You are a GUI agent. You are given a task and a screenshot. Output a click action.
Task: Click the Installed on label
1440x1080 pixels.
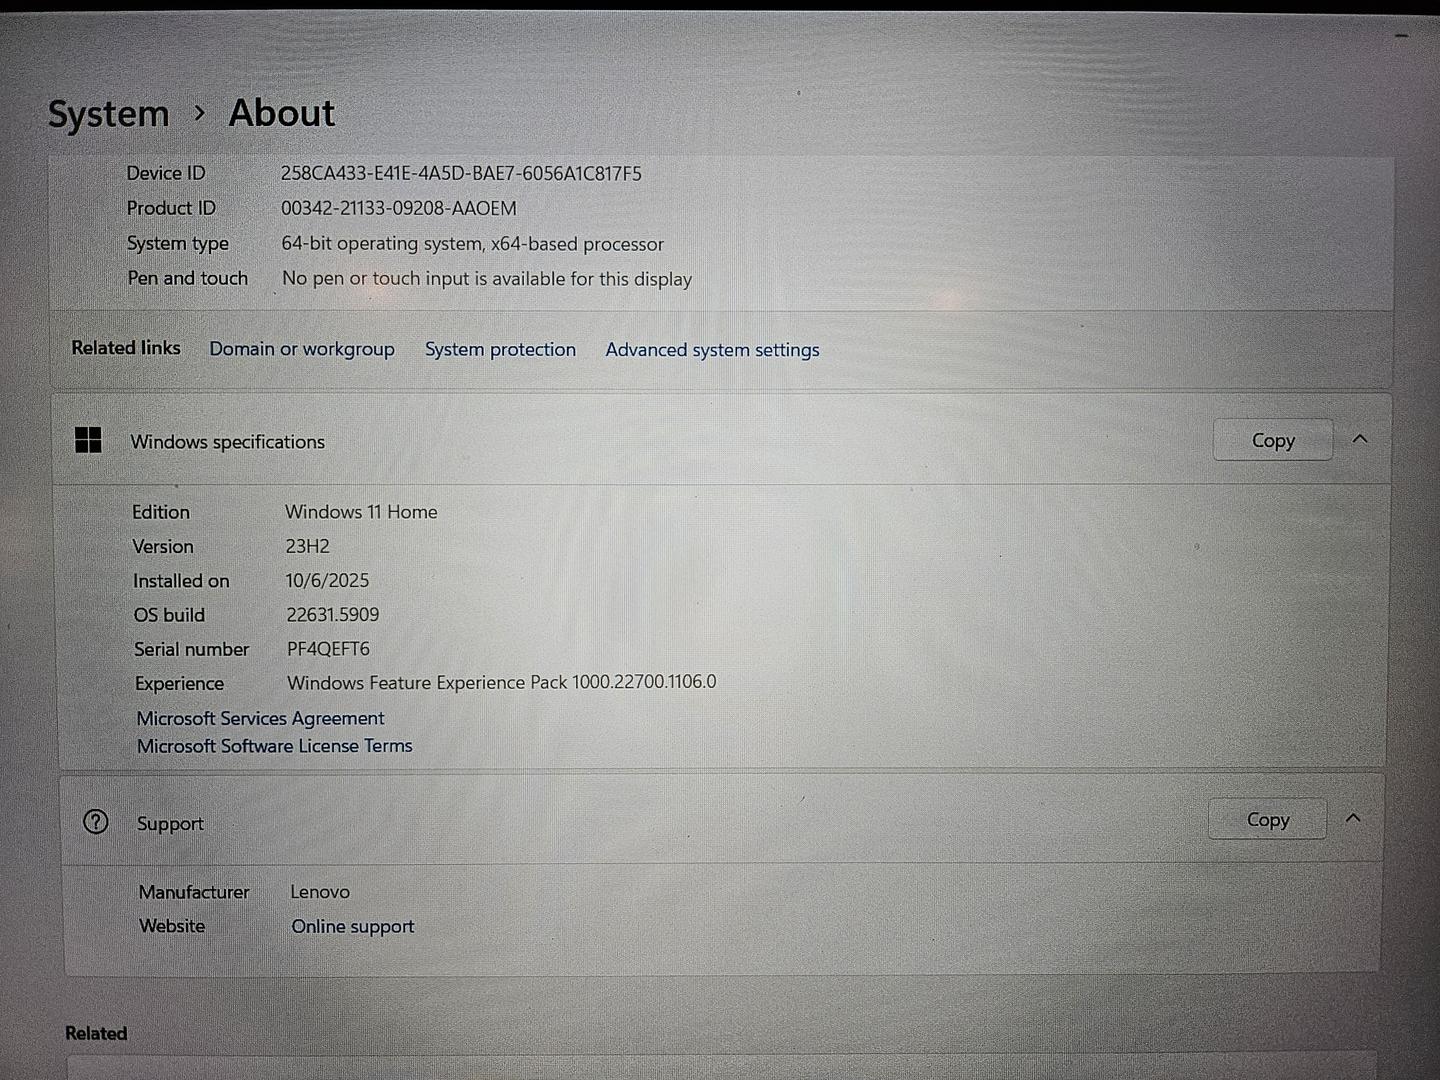point(181,581)
